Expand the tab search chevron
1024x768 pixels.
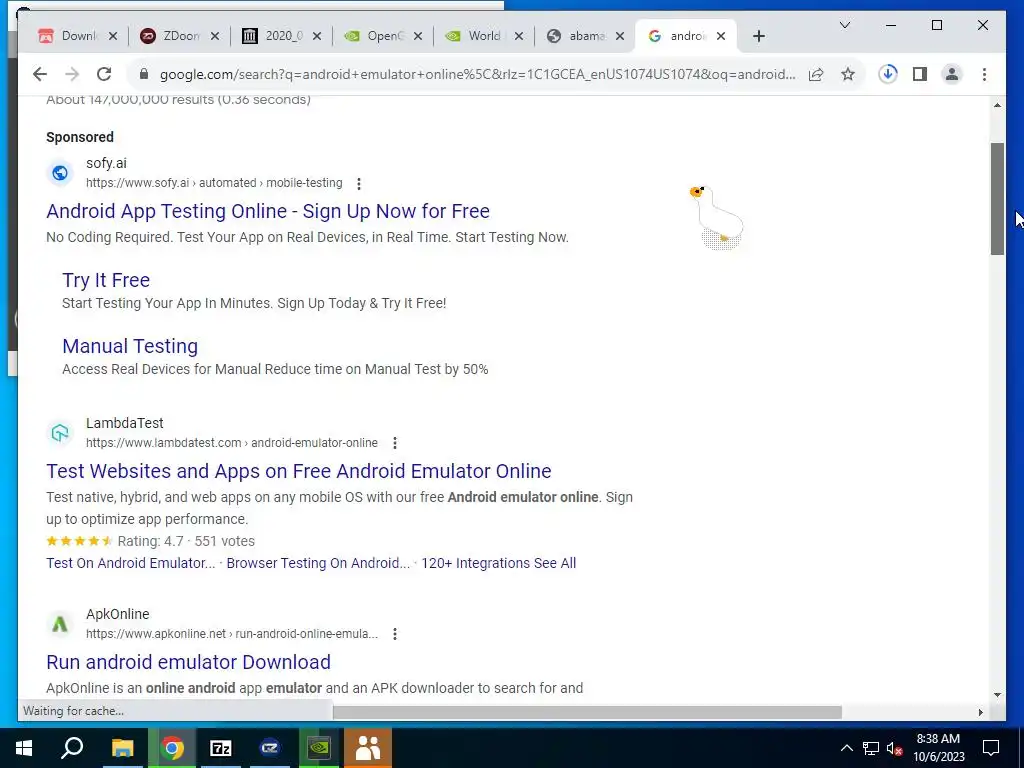pos(844,25)
